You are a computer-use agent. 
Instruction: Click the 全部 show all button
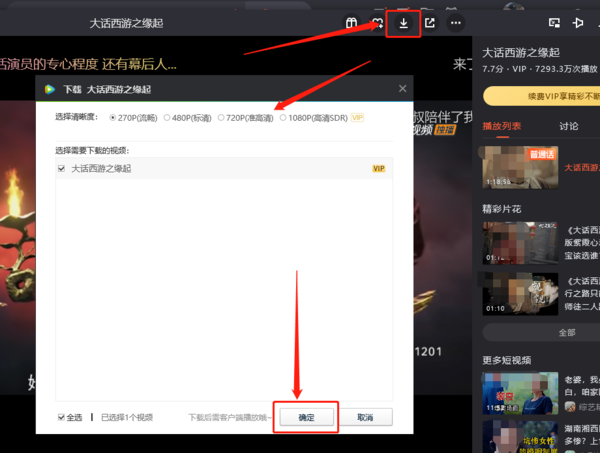click(x=541, y=332)
